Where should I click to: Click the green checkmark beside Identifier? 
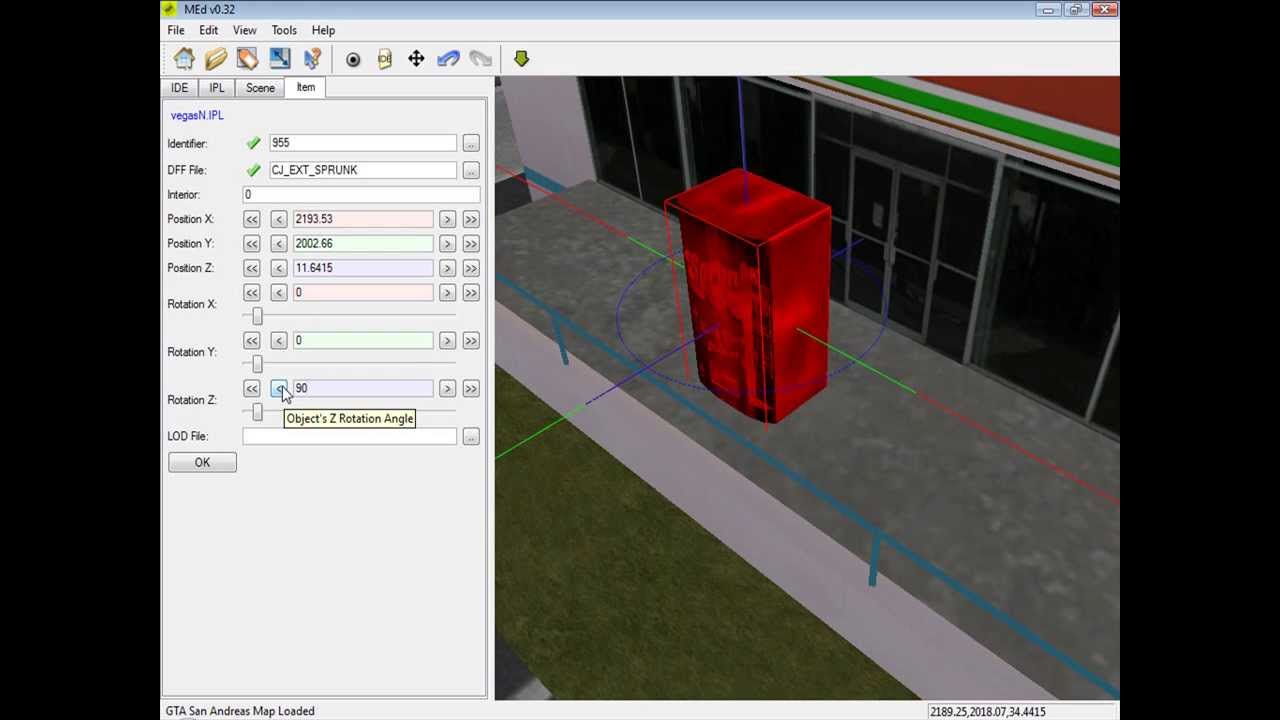pyautogui.click(x=253, y=143)
